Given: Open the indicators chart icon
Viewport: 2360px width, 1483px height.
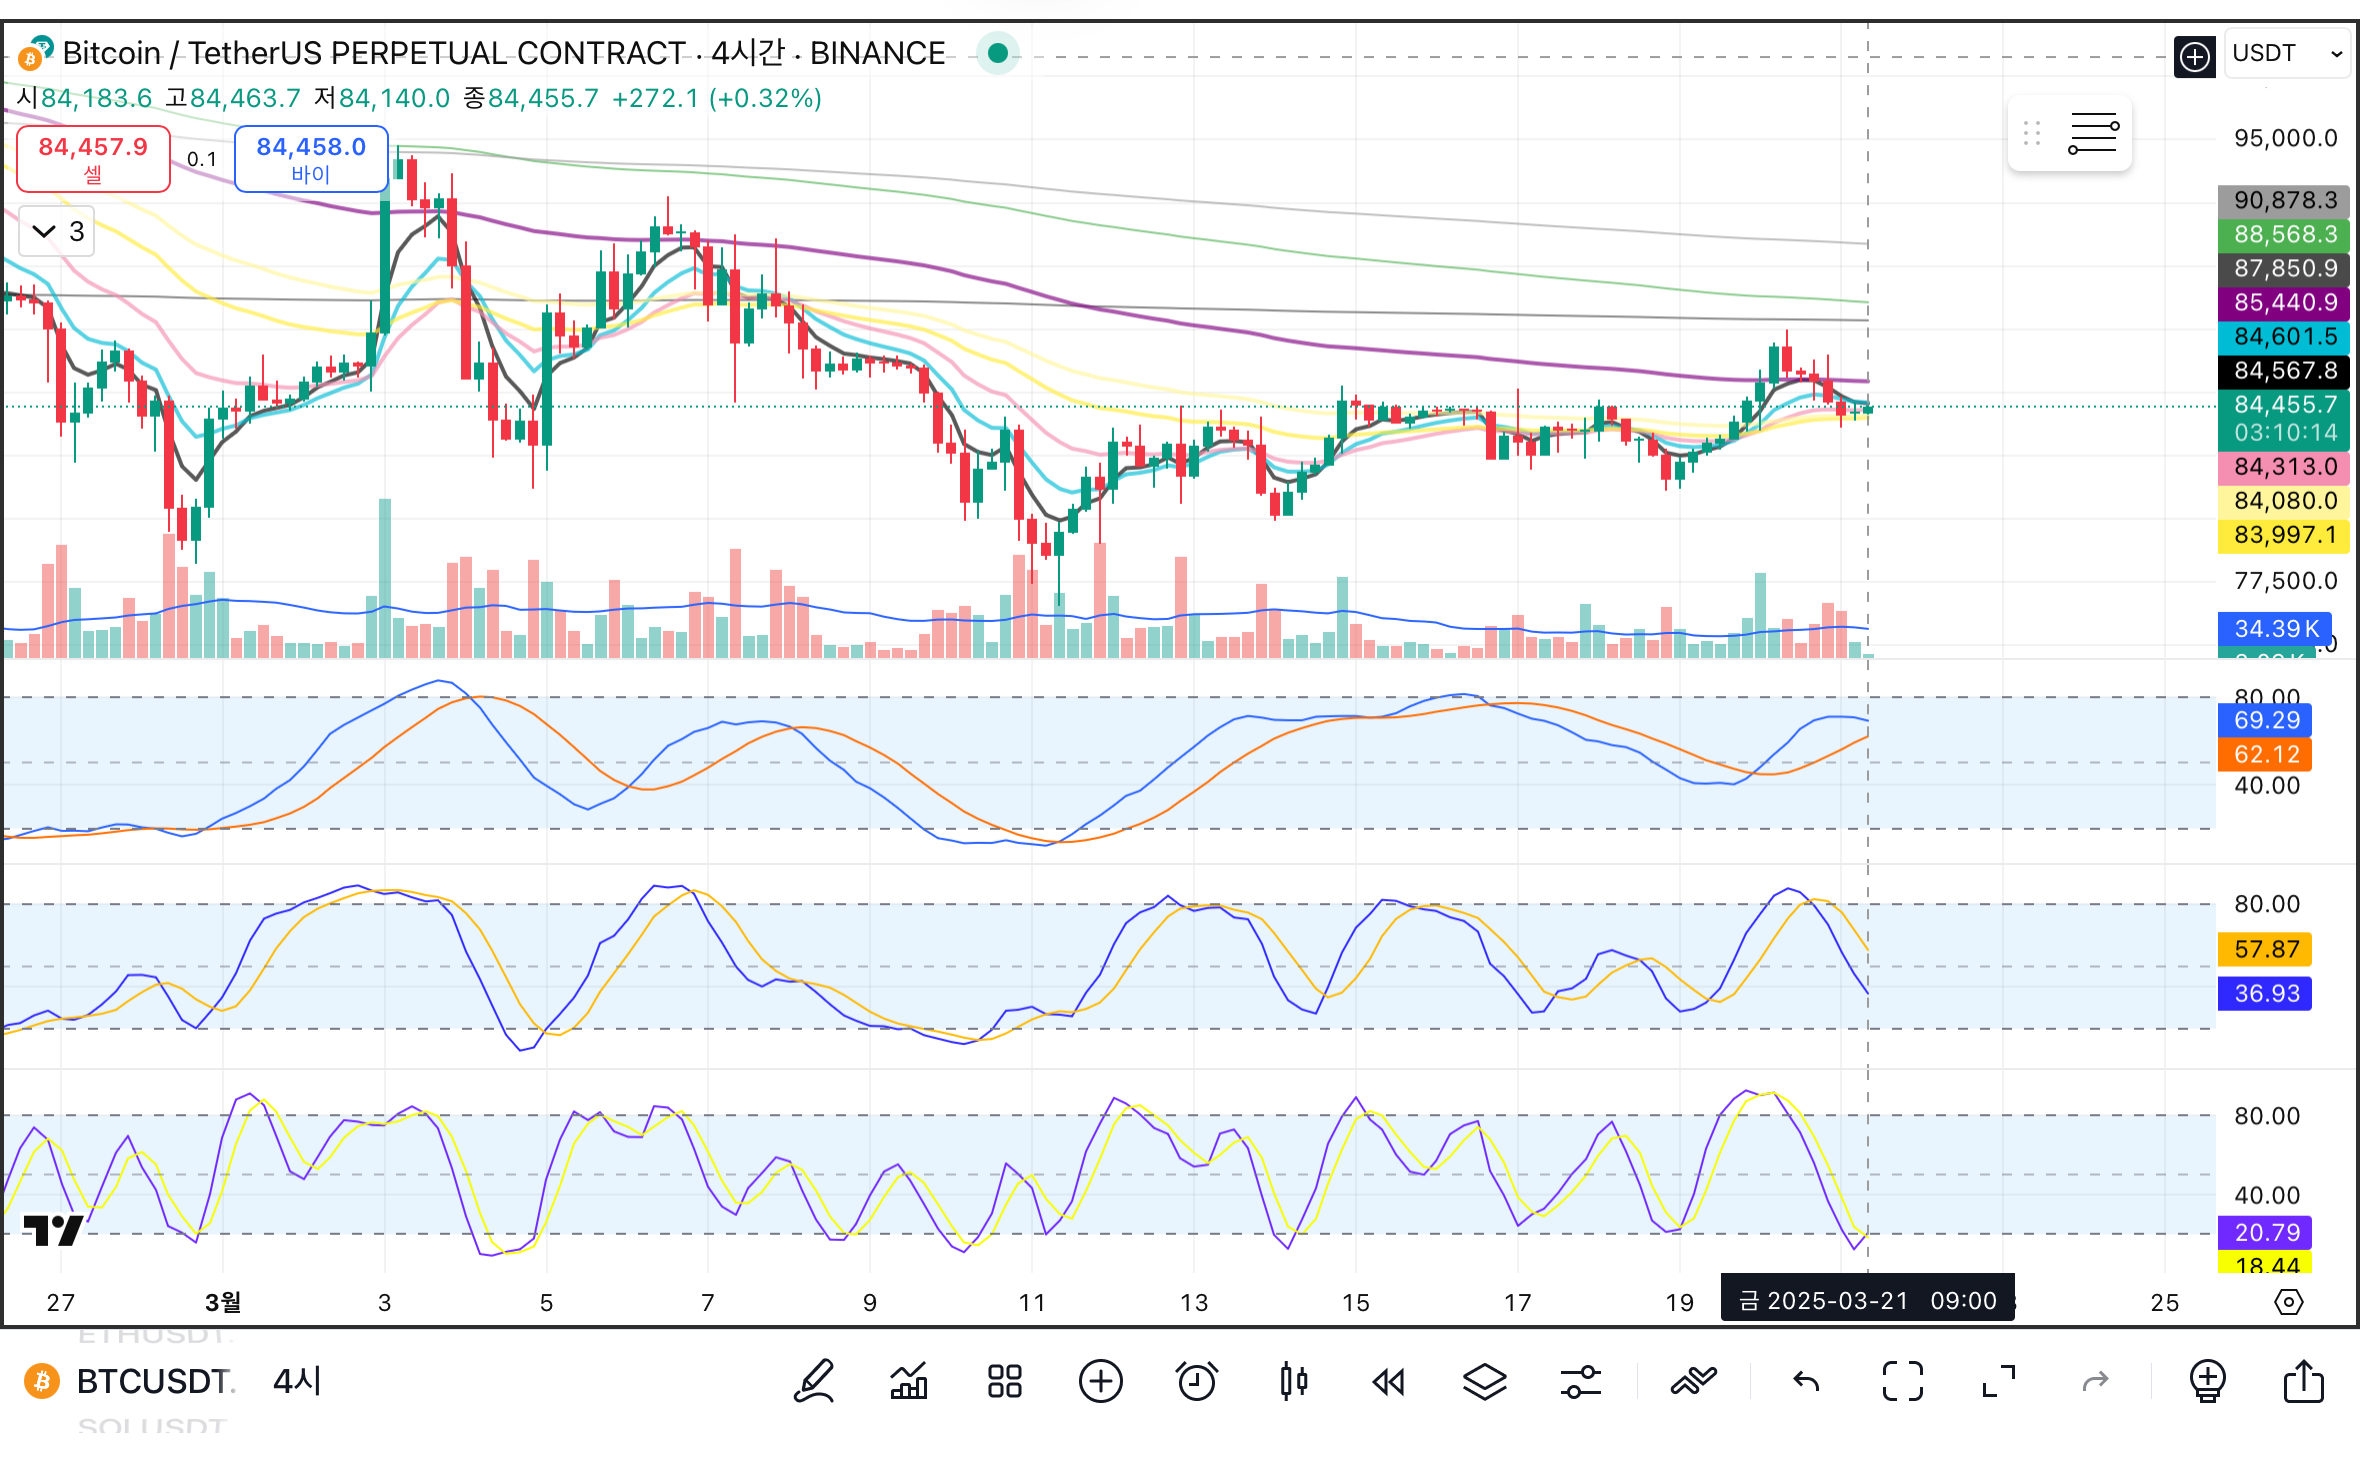Looking at the screenshot, I should [909, 1382].
